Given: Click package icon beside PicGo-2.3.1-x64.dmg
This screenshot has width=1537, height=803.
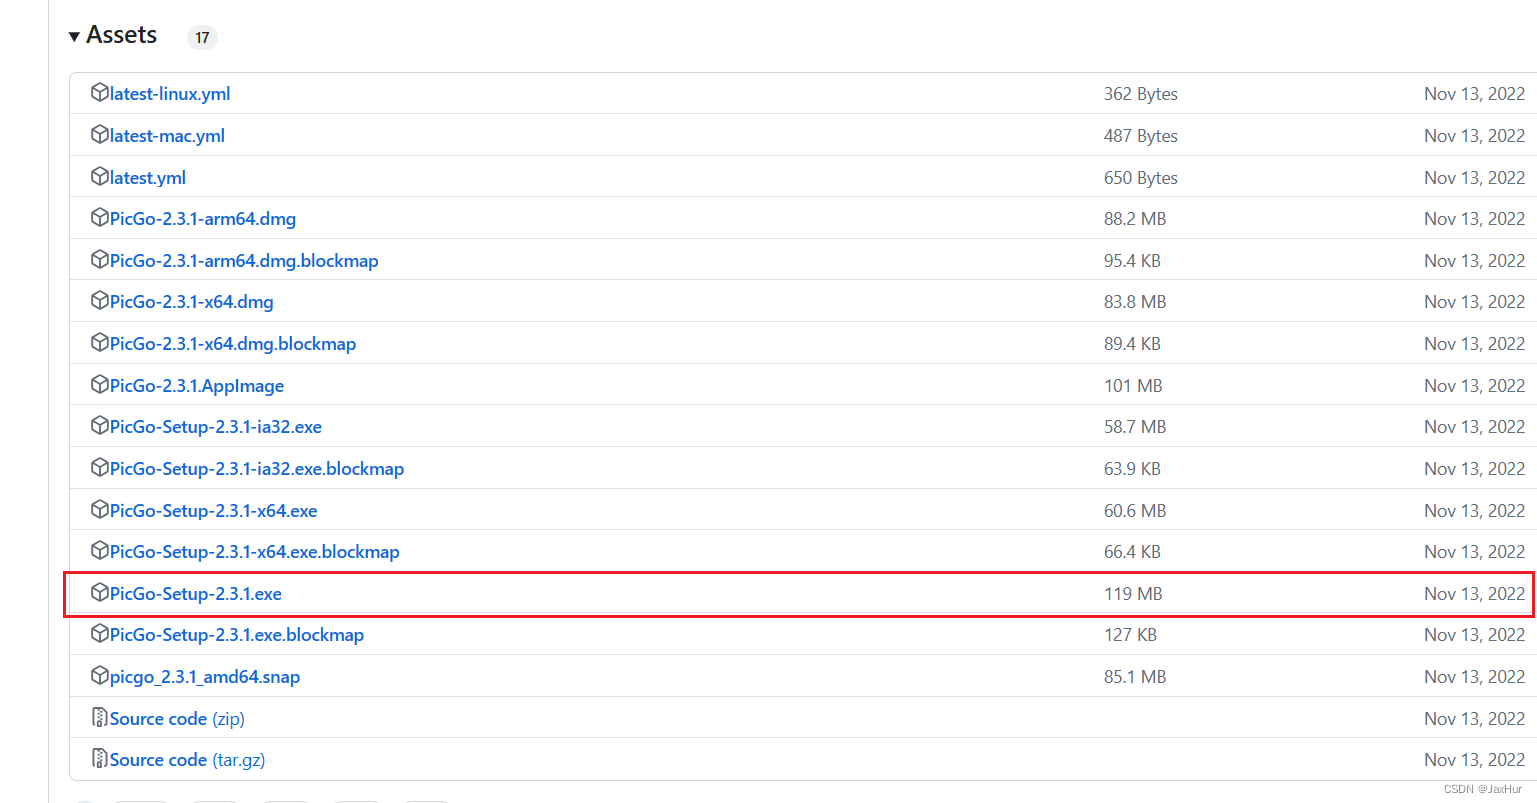Looking at the screenshot, I should click(x=99, y=301).
